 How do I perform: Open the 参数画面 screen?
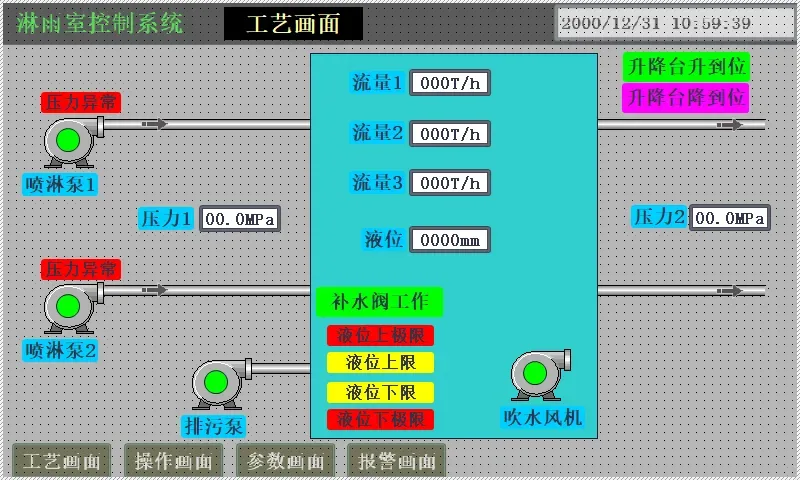coord(285,461)
